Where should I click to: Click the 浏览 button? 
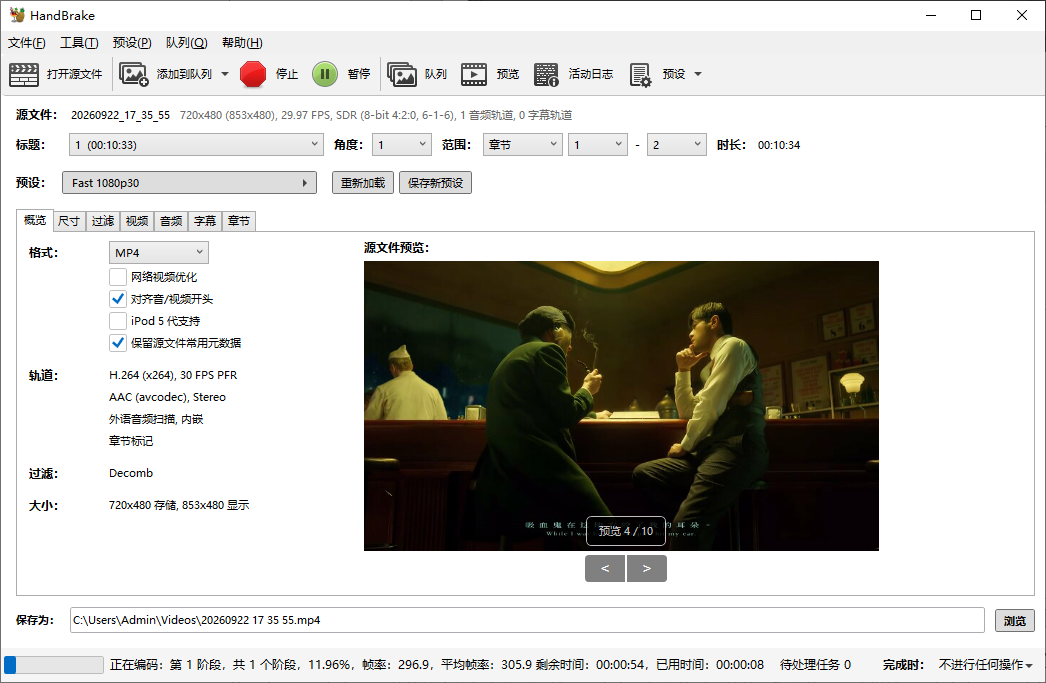click(x=1015, y=620)
